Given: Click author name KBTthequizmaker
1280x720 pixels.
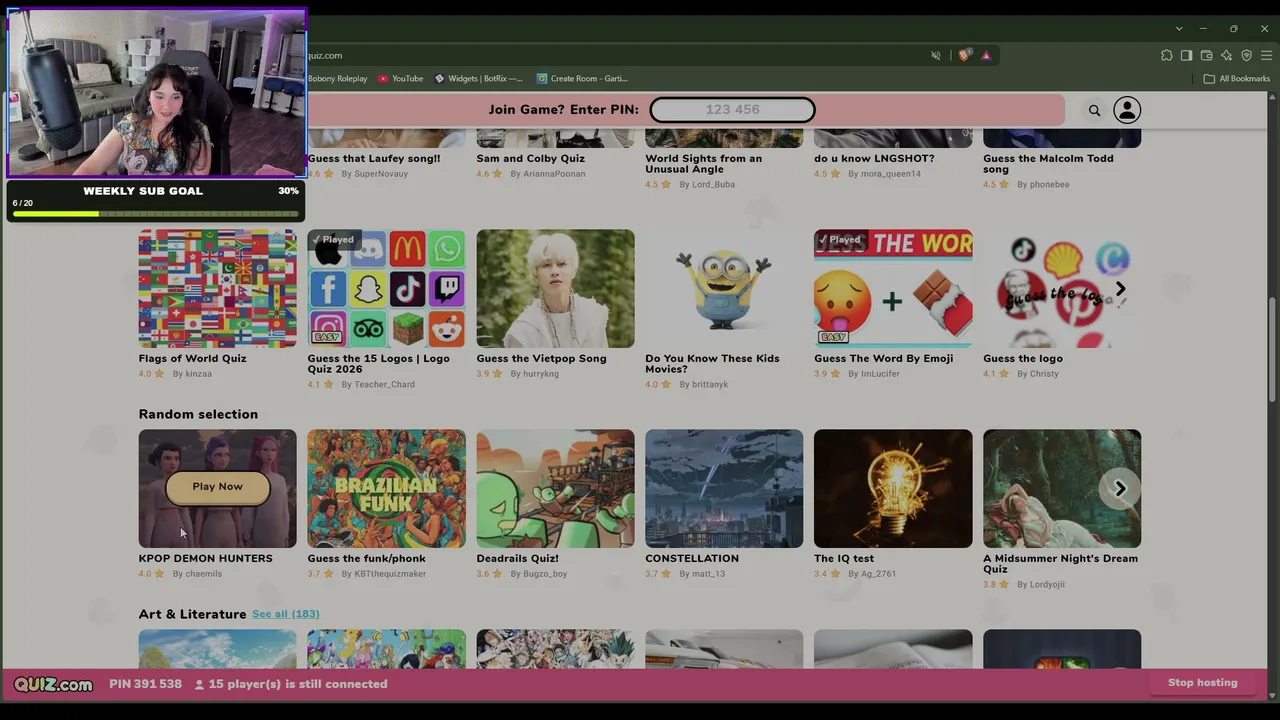Looking at the screenshot, I should tap(390, 574).
